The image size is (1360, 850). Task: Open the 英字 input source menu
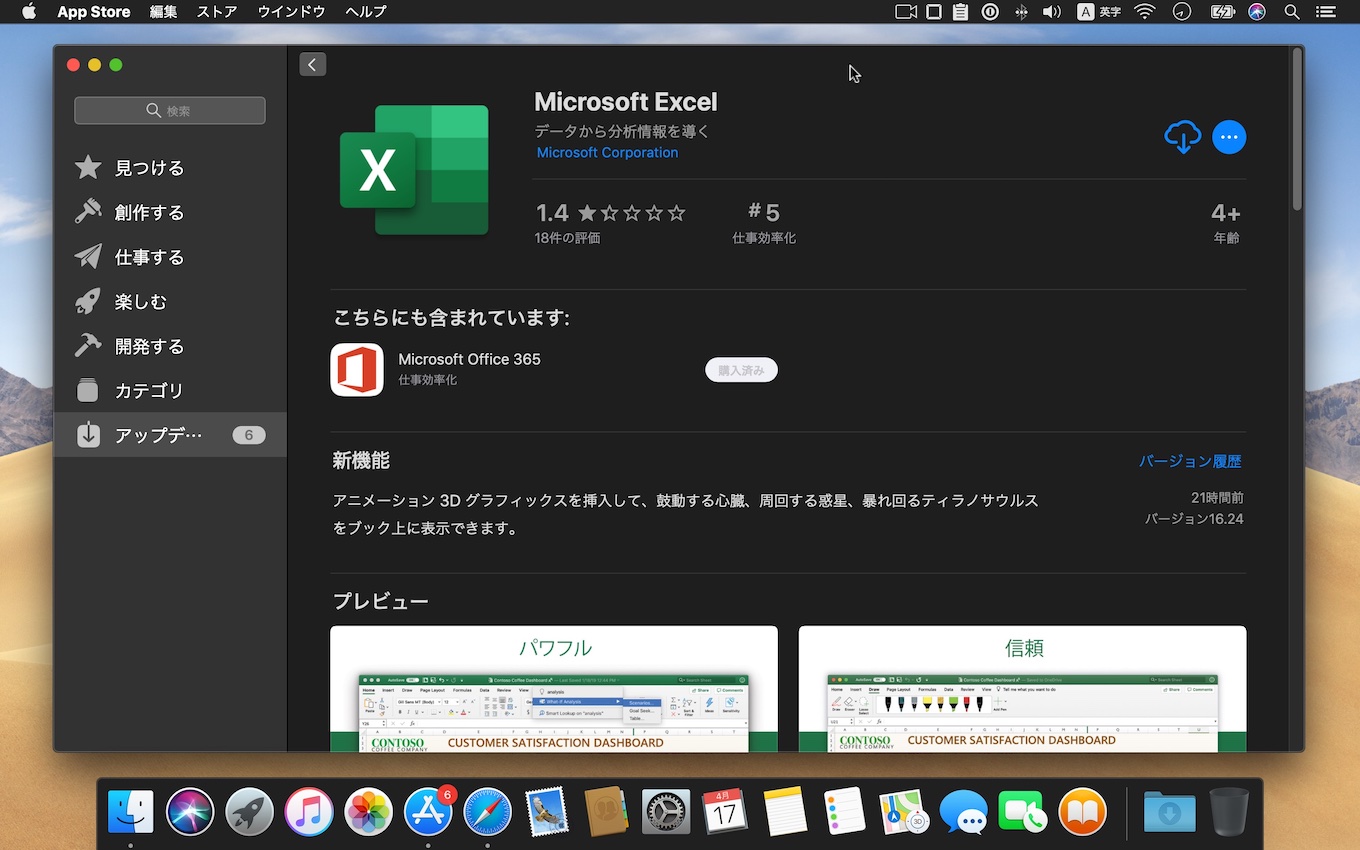(1099, 12)
